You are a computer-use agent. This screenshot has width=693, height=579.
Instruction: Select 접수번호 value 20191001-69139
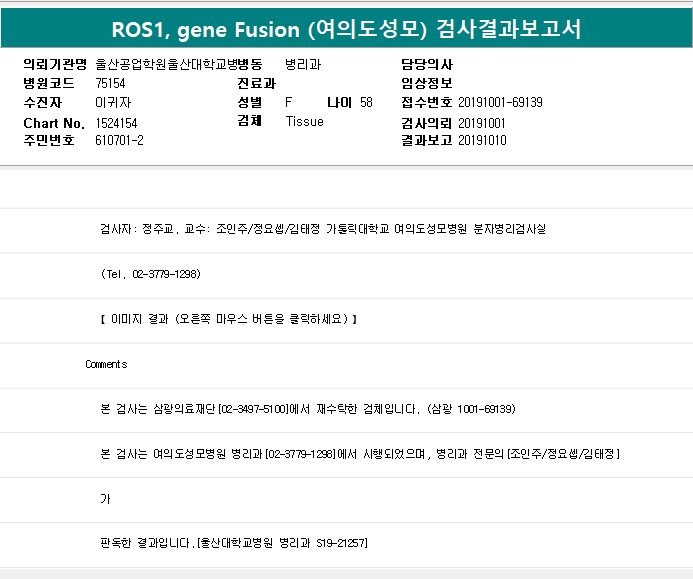pos(500,102)
